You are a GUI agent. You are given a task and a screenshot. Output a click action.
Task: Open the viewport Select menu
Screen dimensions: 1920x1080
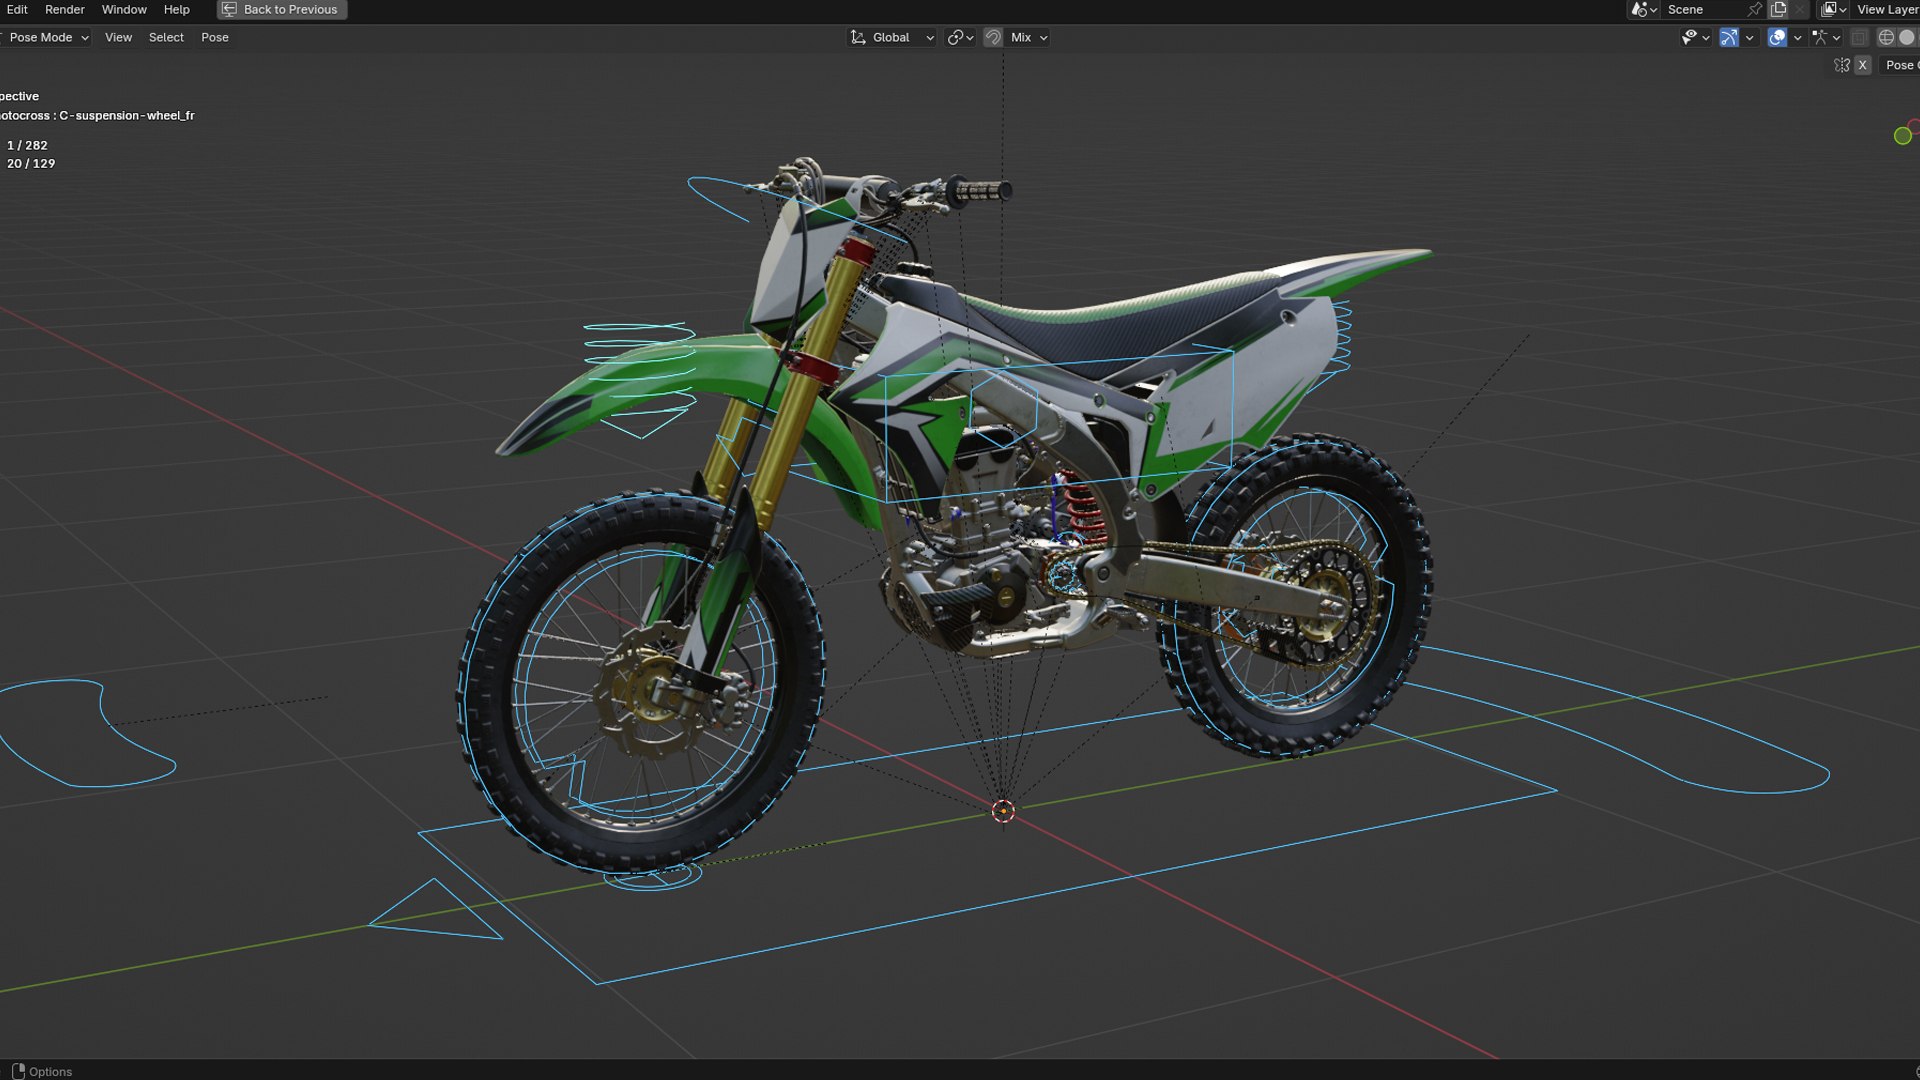pos(166,37)
